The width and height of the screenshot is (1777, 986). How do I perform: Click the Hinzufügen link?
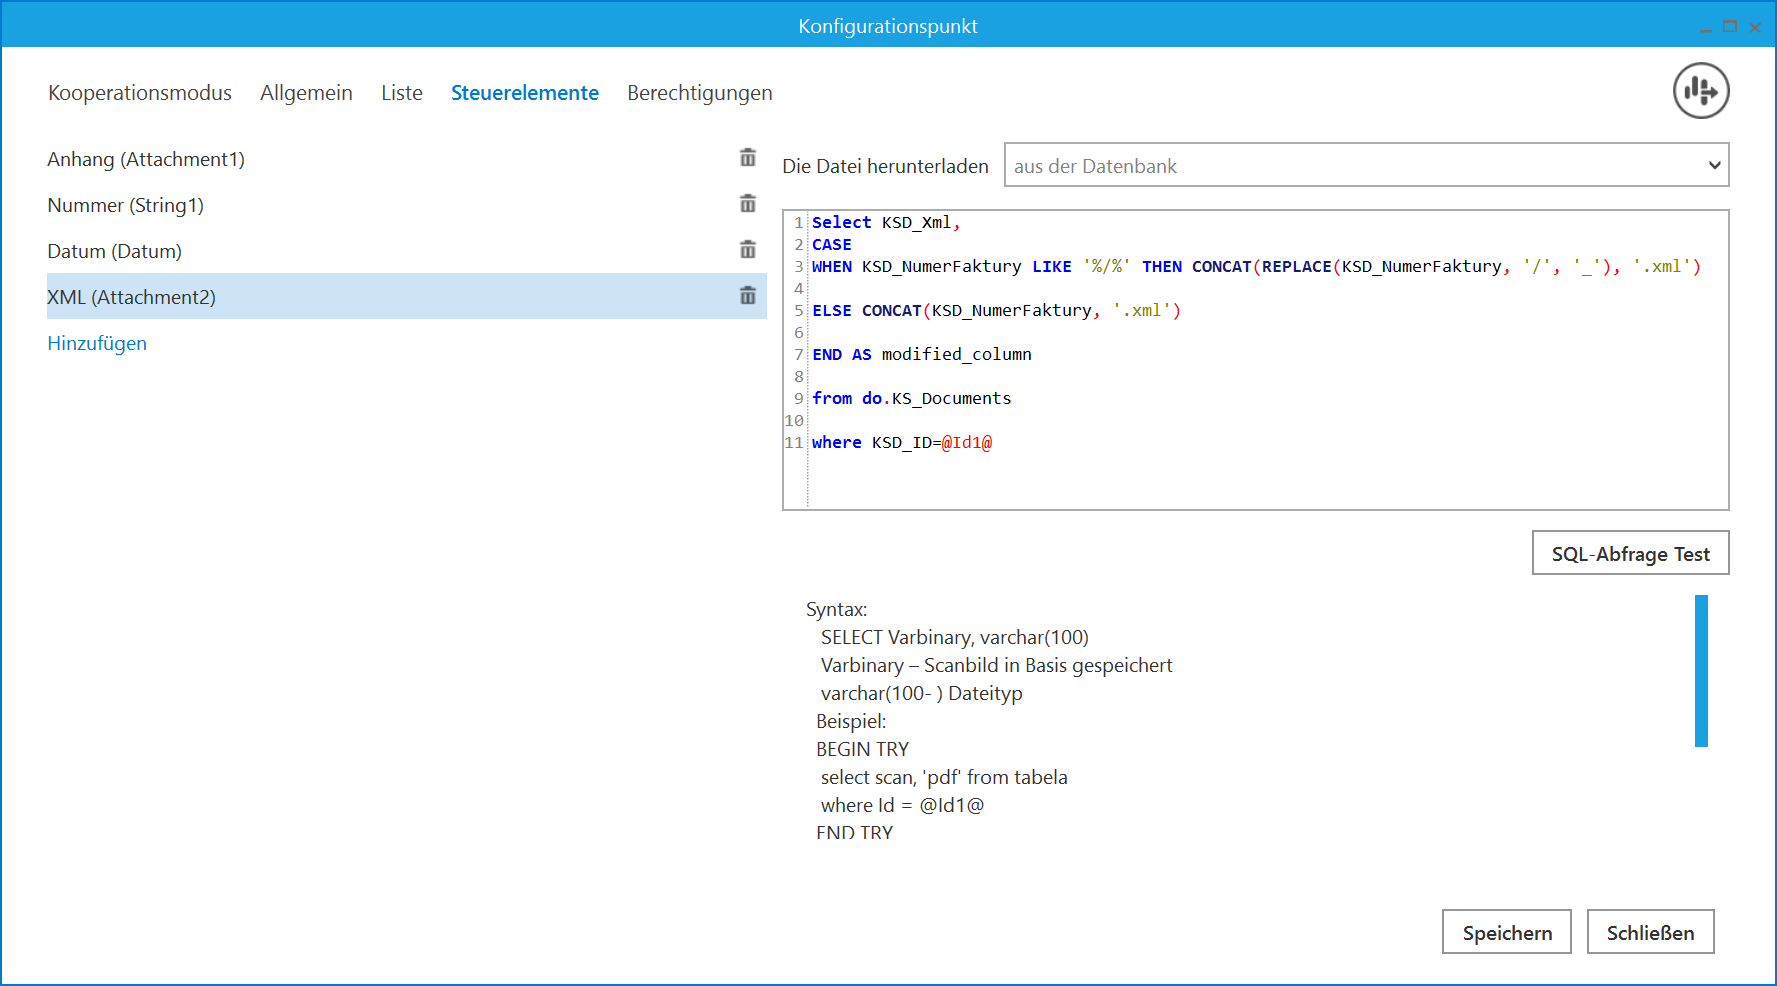click(97, 343)
